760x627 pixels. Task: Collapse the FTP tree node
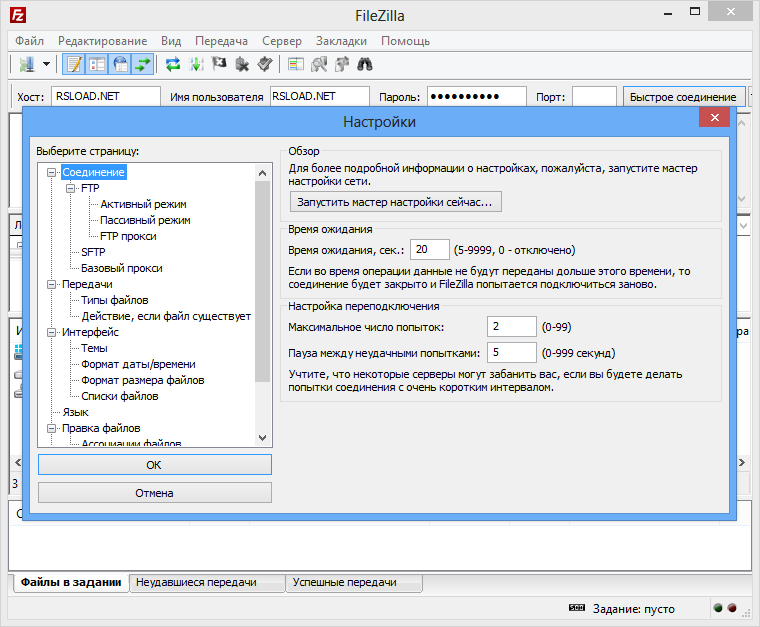[x=71, y=188]
